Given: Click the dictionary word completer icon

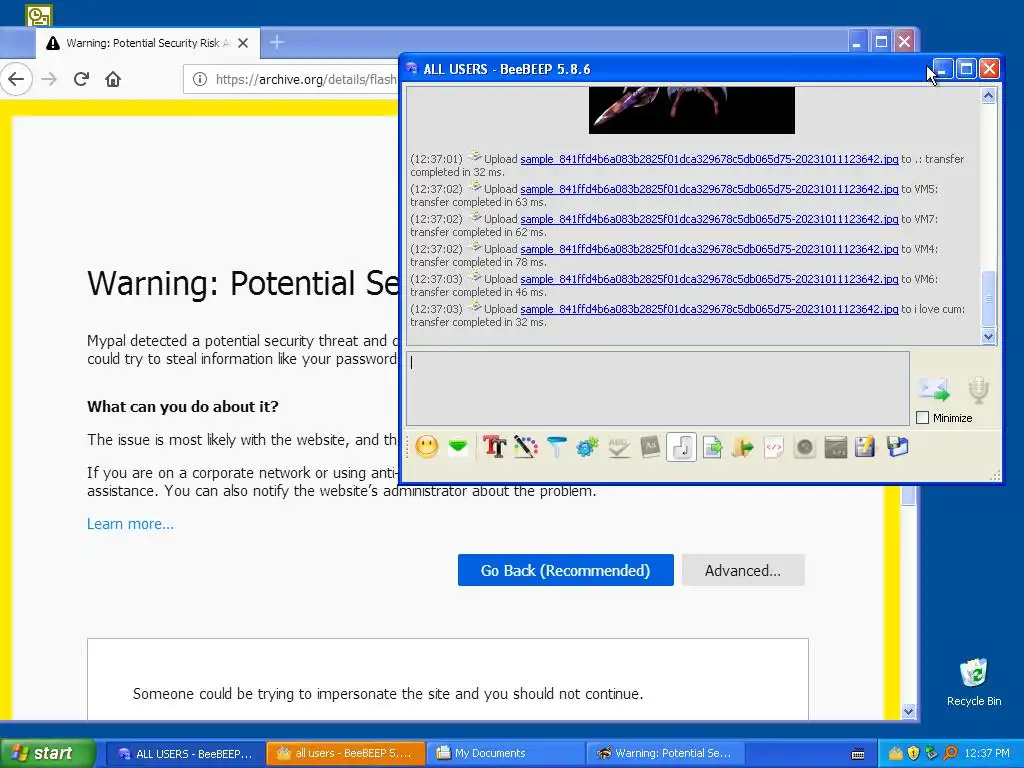Looking at the screenshot, I should (650, 447).
